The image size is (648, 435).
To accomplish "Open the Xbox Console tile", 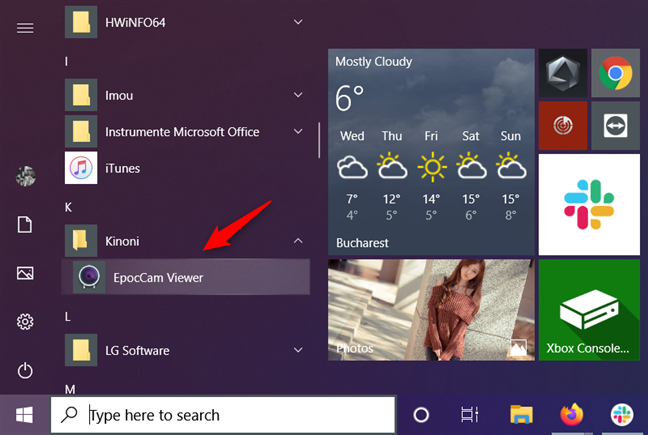I will [589, 310].
